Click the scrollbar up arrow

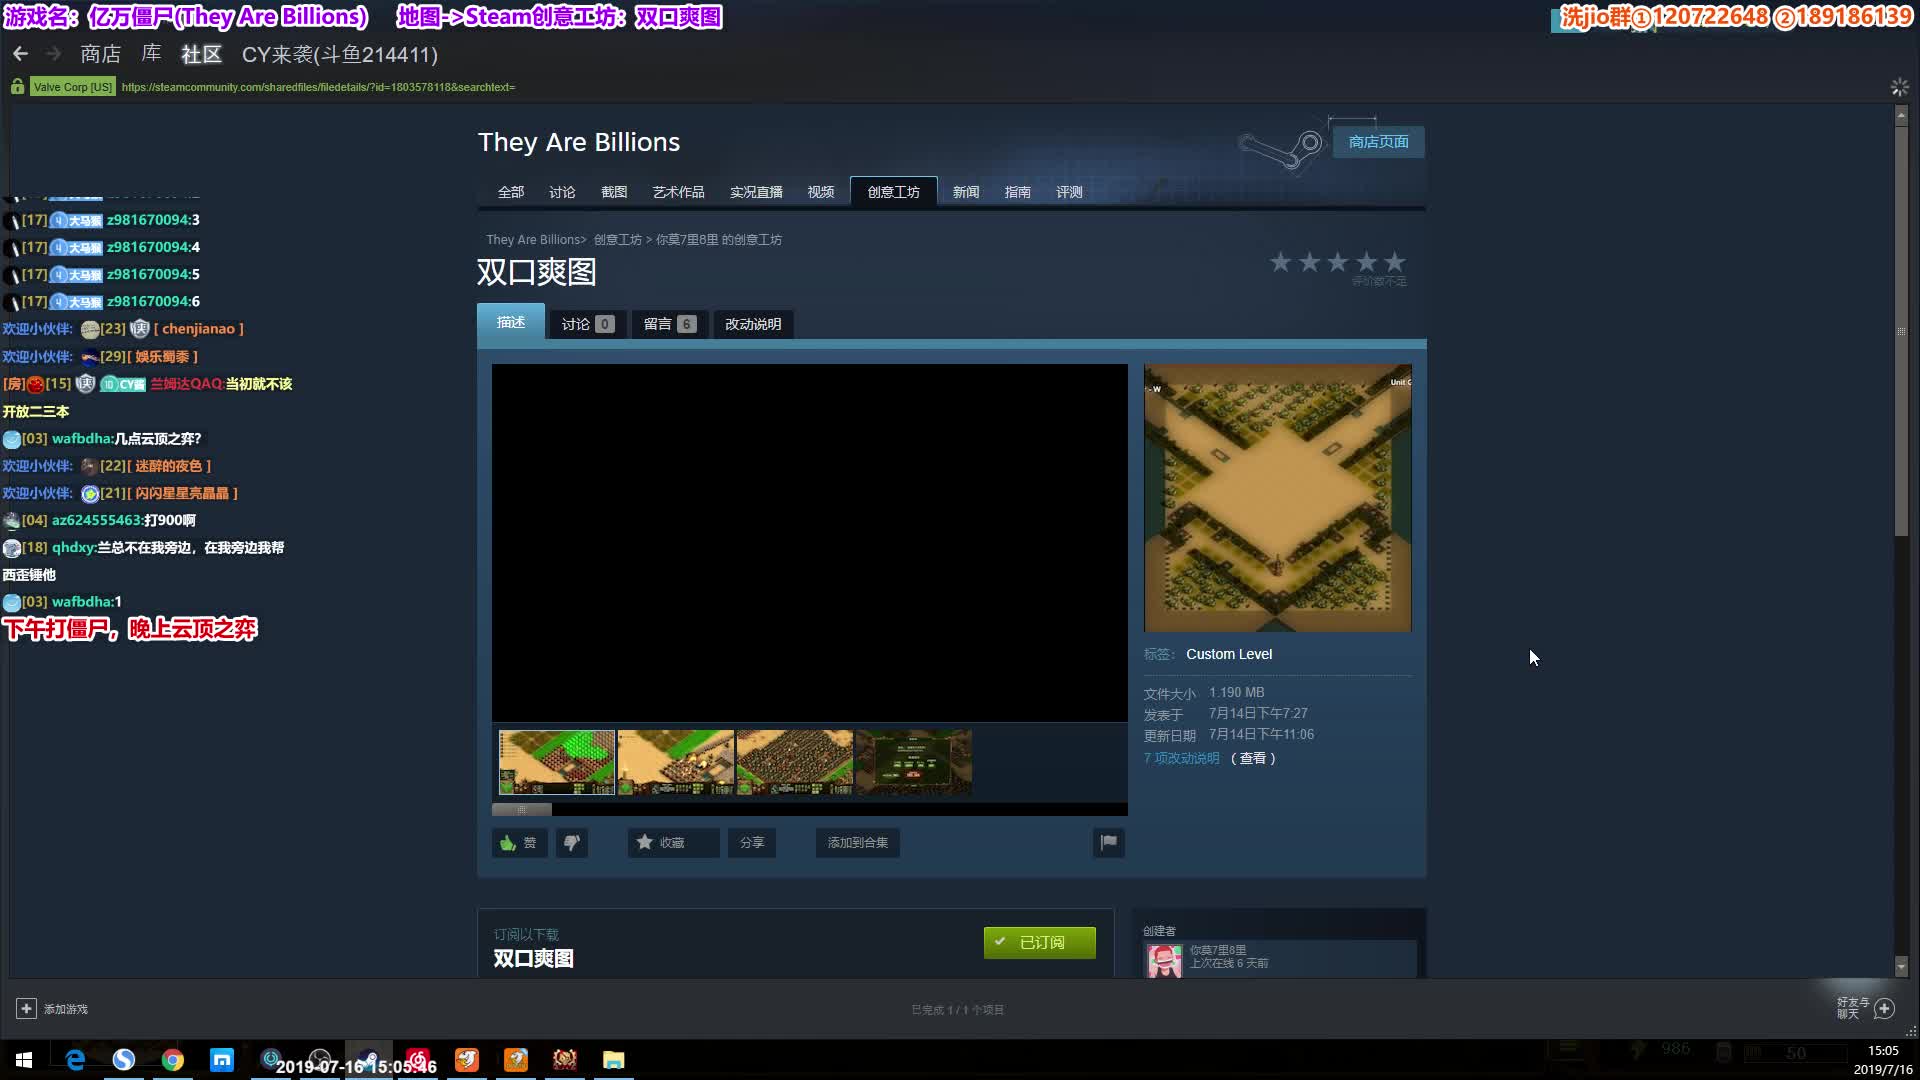coord(1901,116)
